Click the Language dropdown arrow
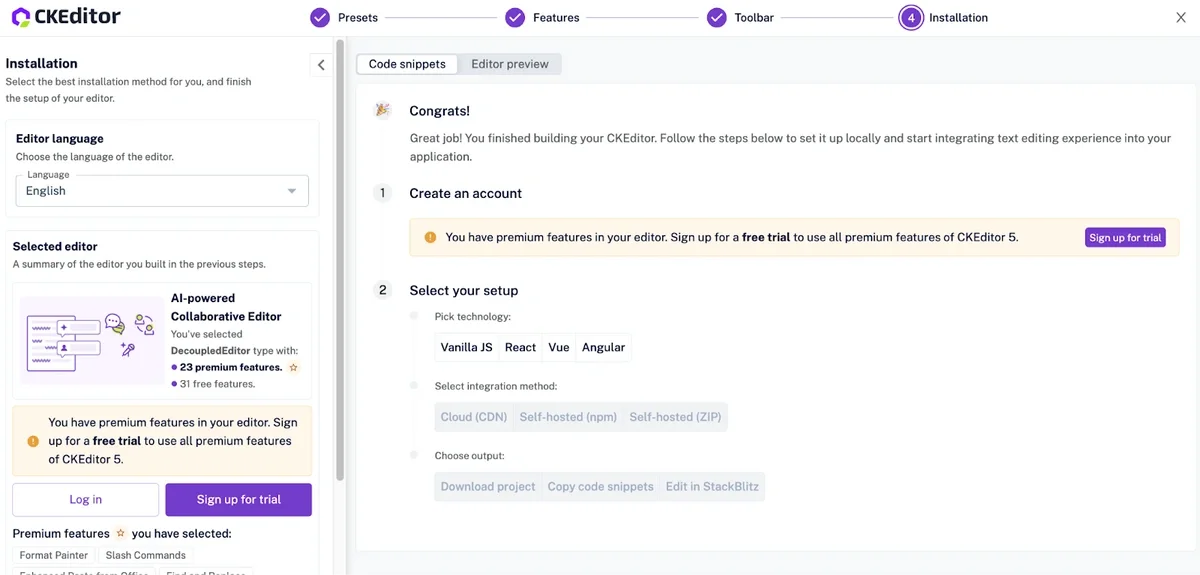Viewport: 1200px width, 575px height. click(x=292, y=191)
